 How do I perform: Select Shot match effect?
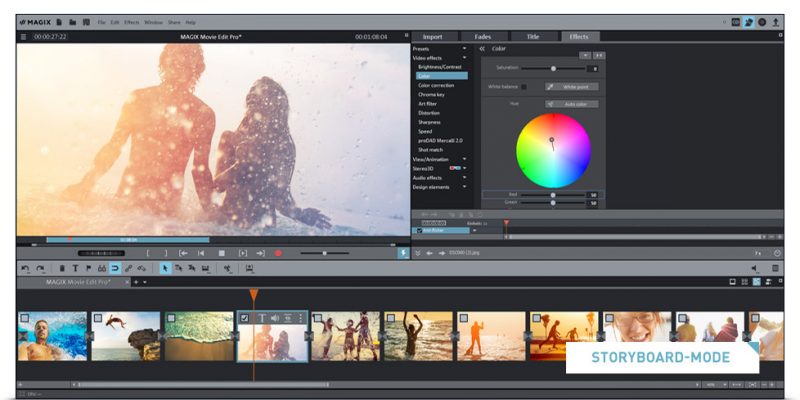(431, 149)
